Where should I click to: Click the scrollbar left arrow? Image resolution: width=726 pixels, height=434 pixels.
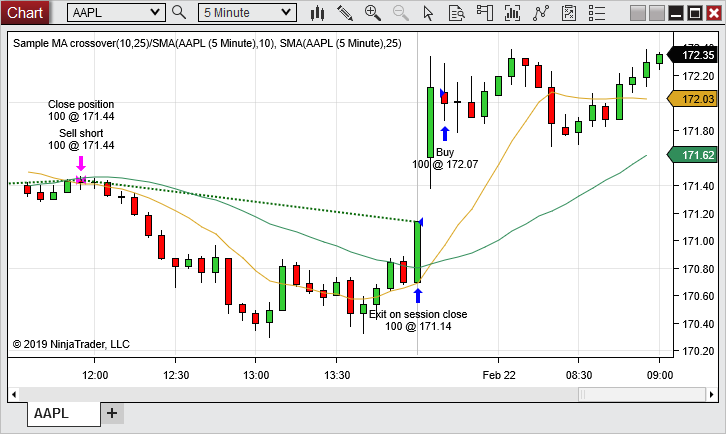pyautogui.click(x=13, y=394)
